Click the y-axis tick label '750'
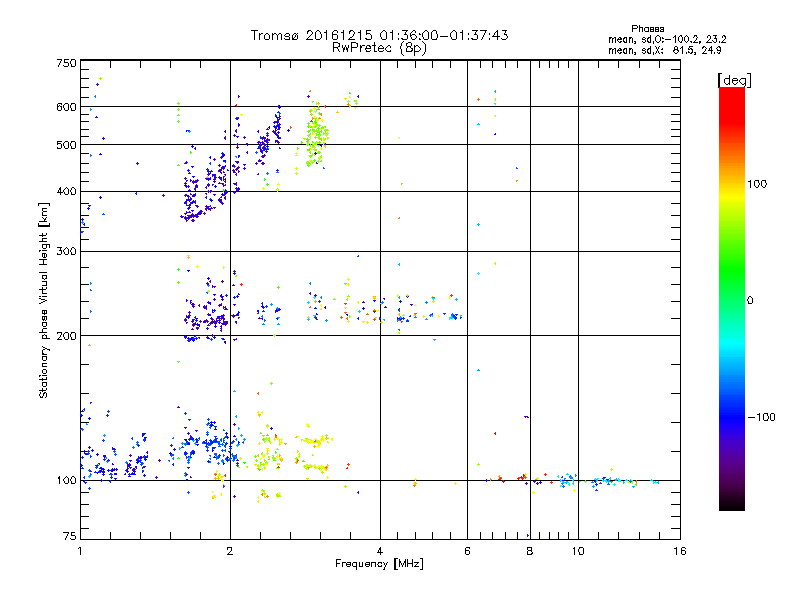The height and width of the screenshot is (600, 800). point(66,63)
